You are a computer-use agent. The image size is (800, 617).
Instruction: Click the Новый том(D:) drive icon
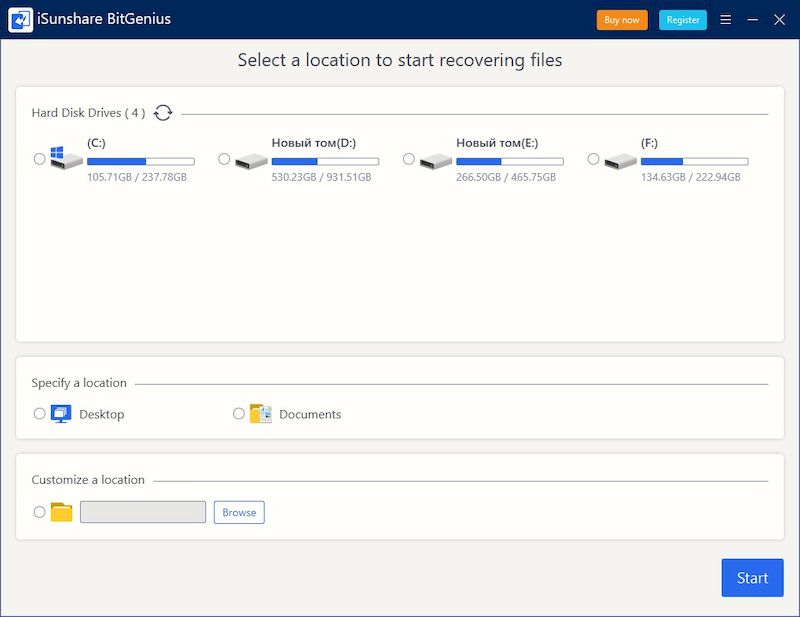pos(251,160)
